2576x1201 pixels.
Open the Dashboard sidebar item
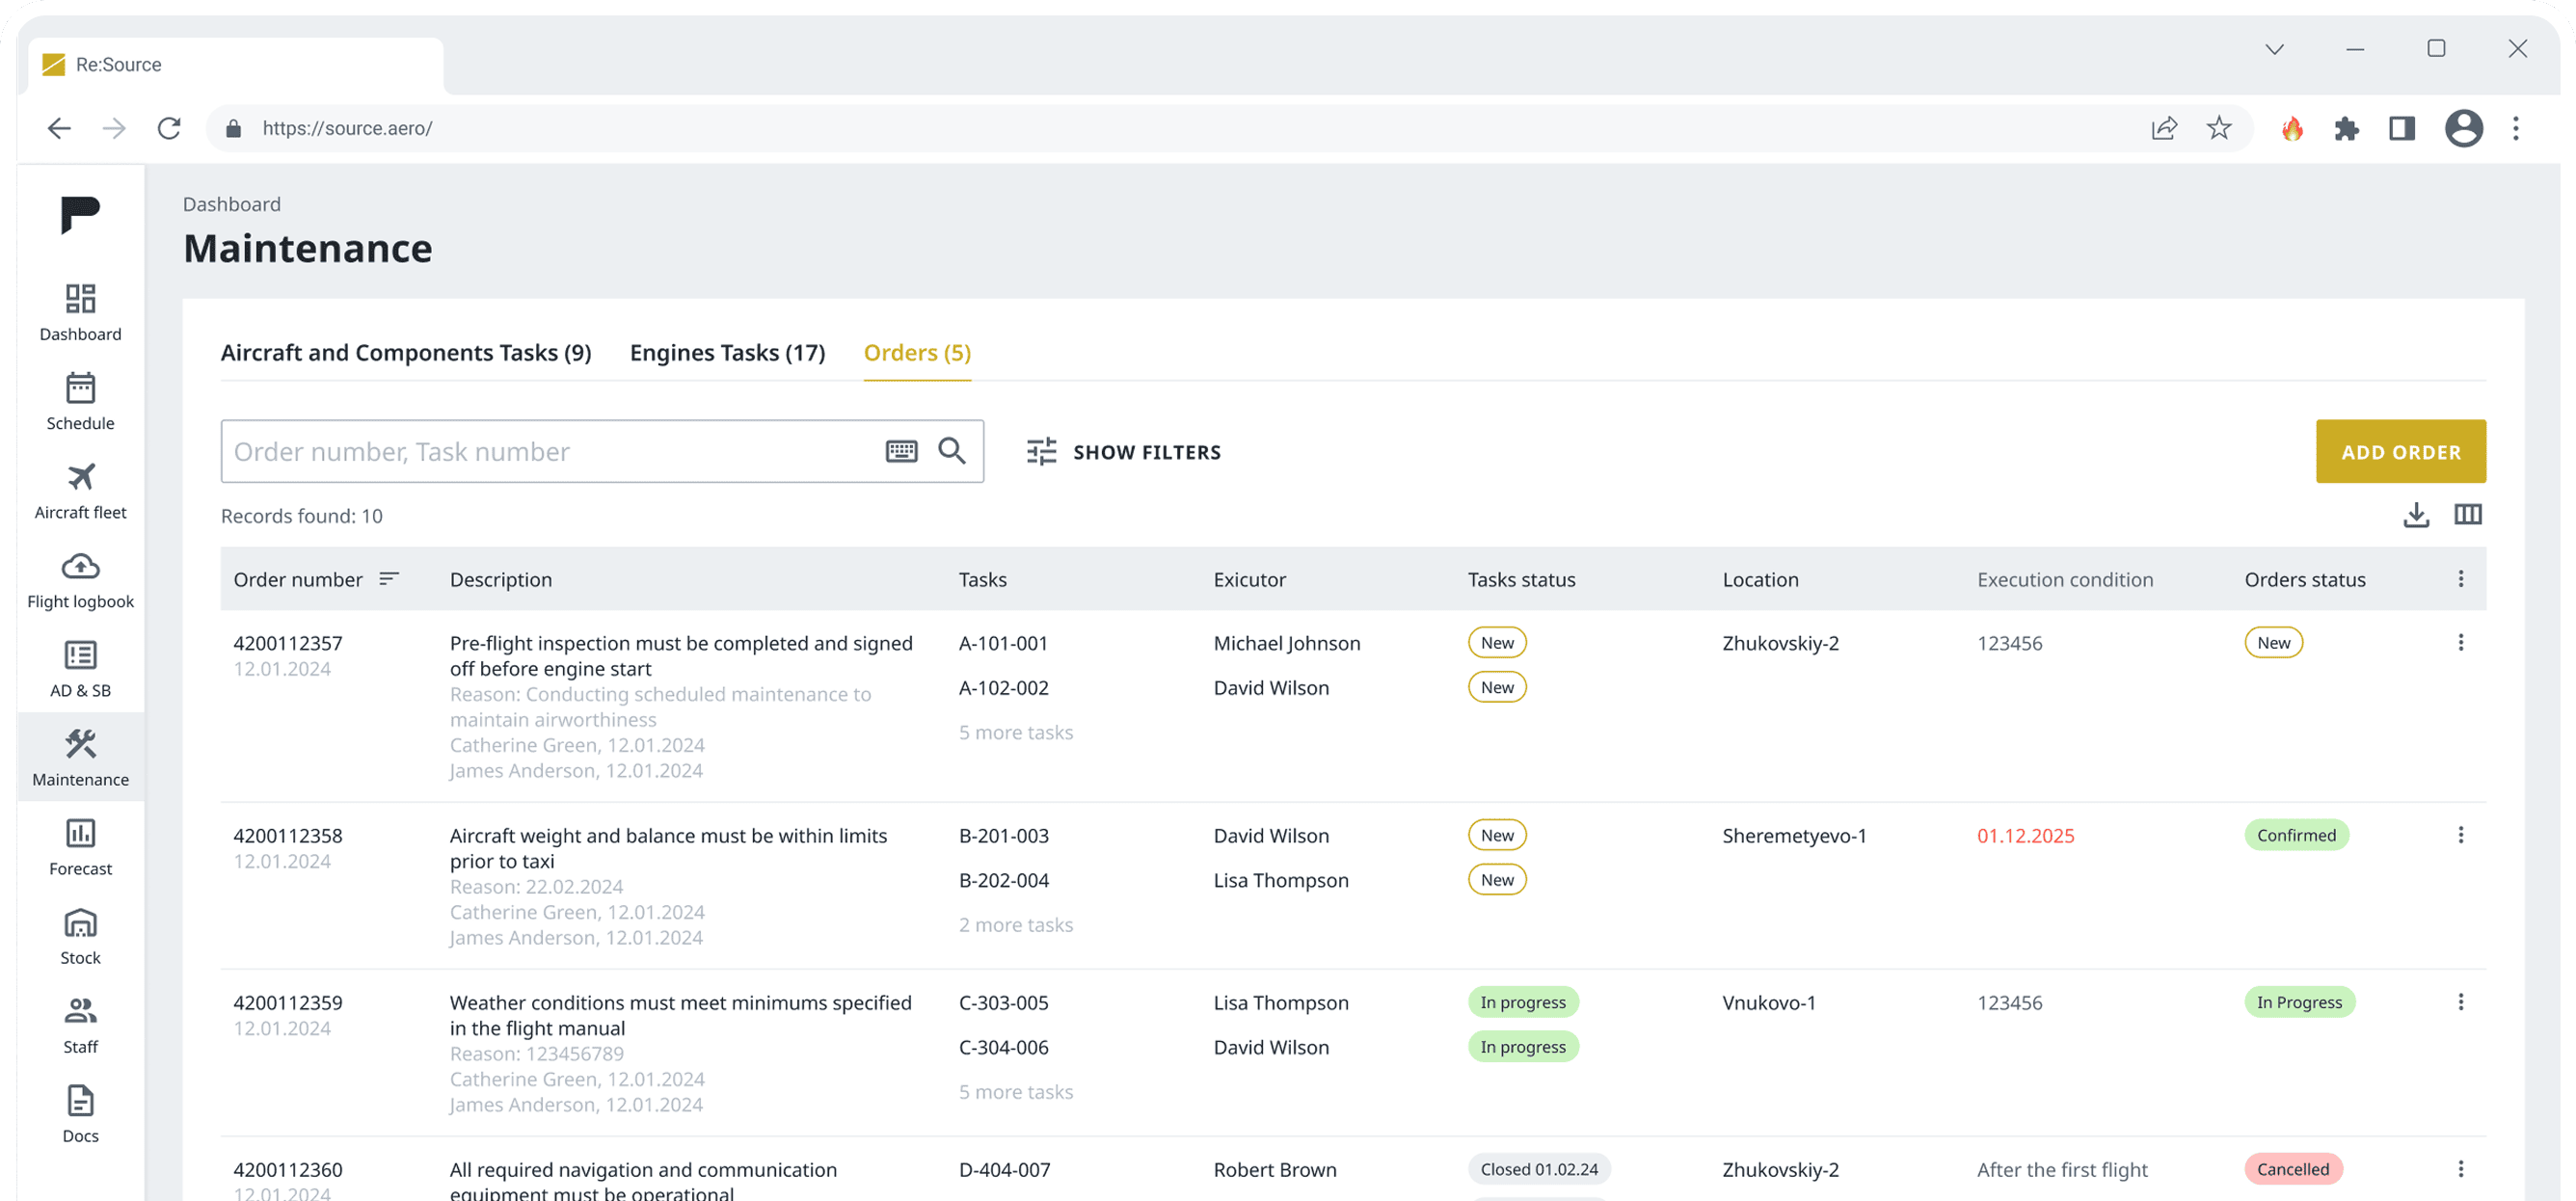click(80, 312)
